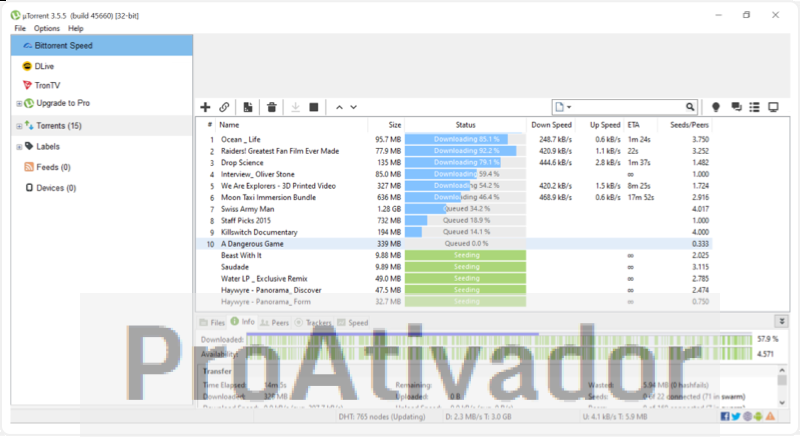Open TronTV in the sidebar

[x=47, y=85]
